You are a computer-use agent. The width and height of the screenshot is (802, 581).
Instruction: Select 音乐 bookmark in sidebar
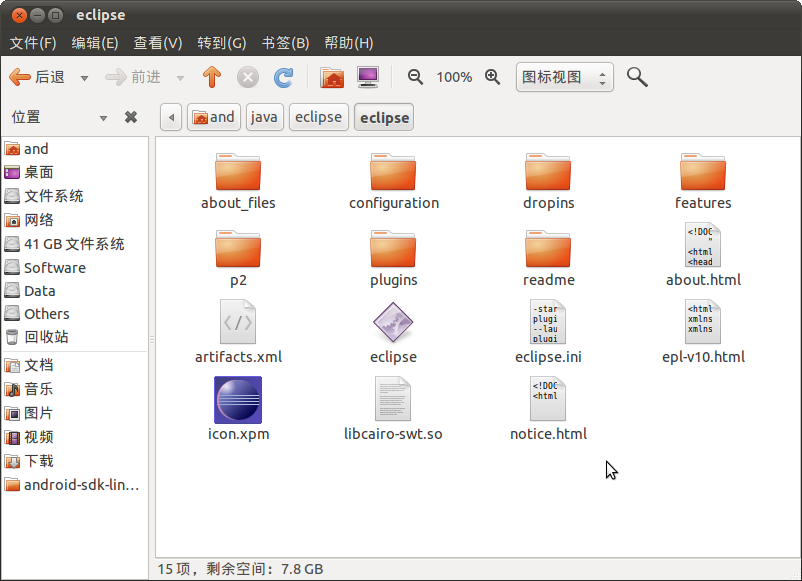75,389
